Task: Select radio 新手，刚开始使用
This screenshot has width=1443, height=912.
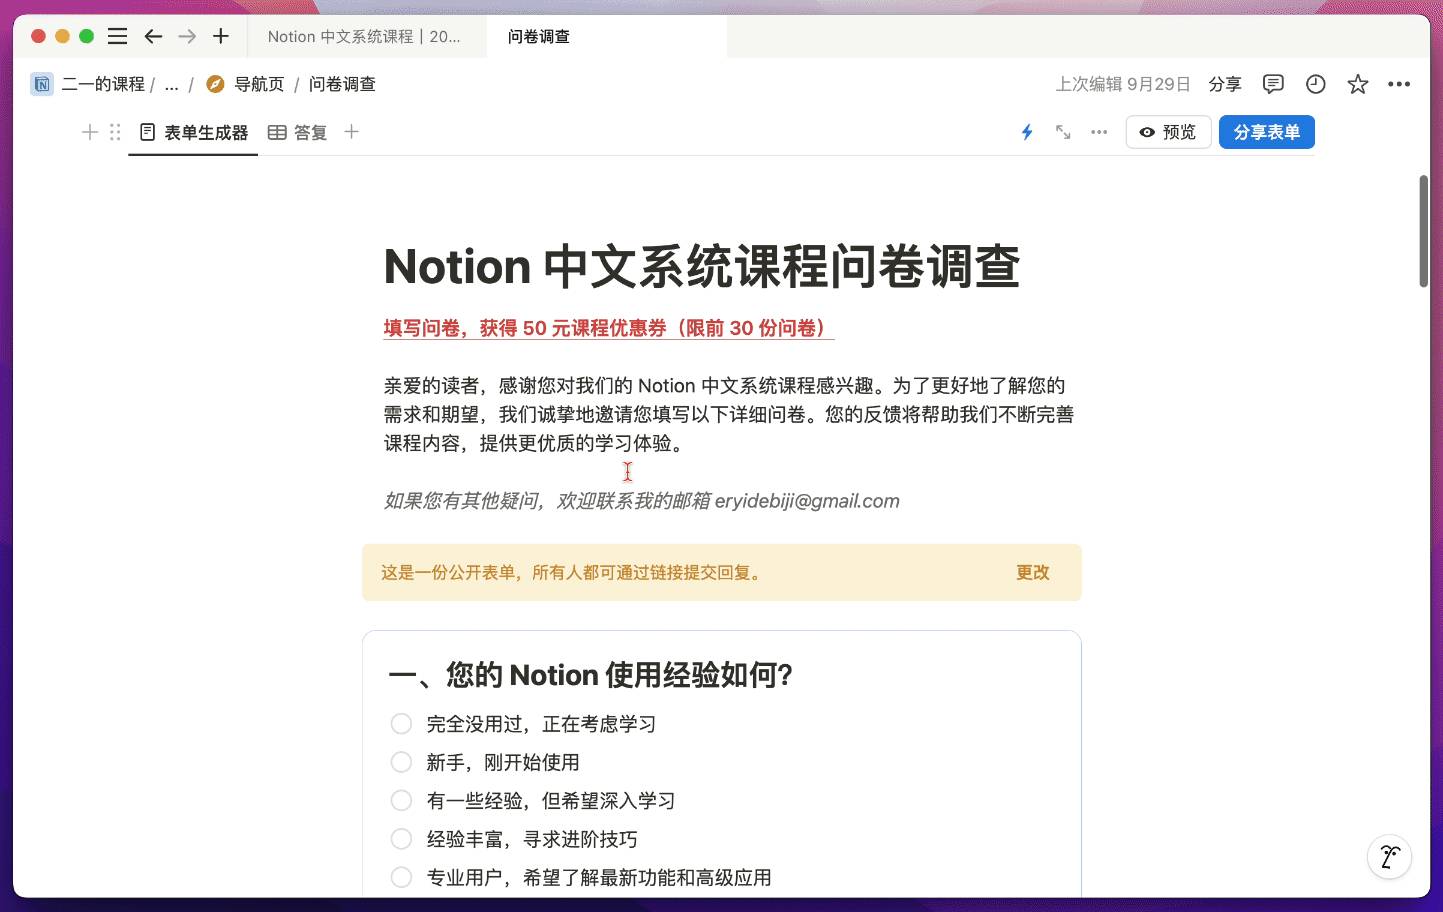Action: coord(401,762)
